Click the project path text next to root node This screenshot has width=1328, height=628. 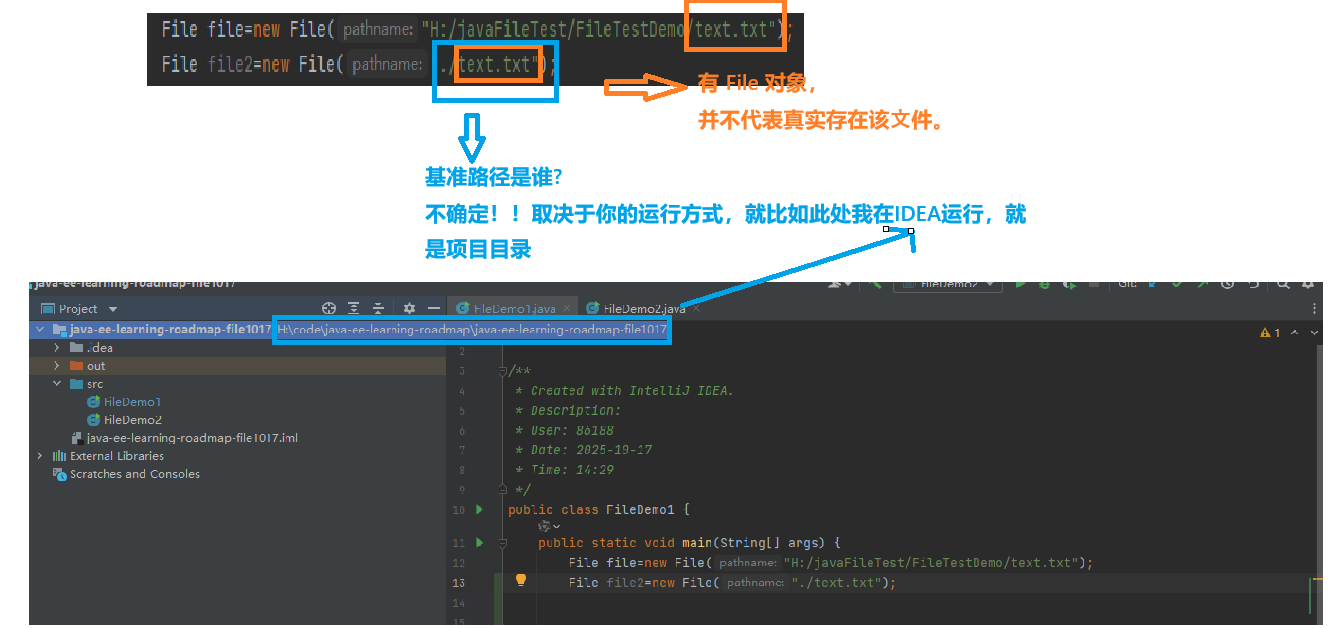(x=472, y=329)
